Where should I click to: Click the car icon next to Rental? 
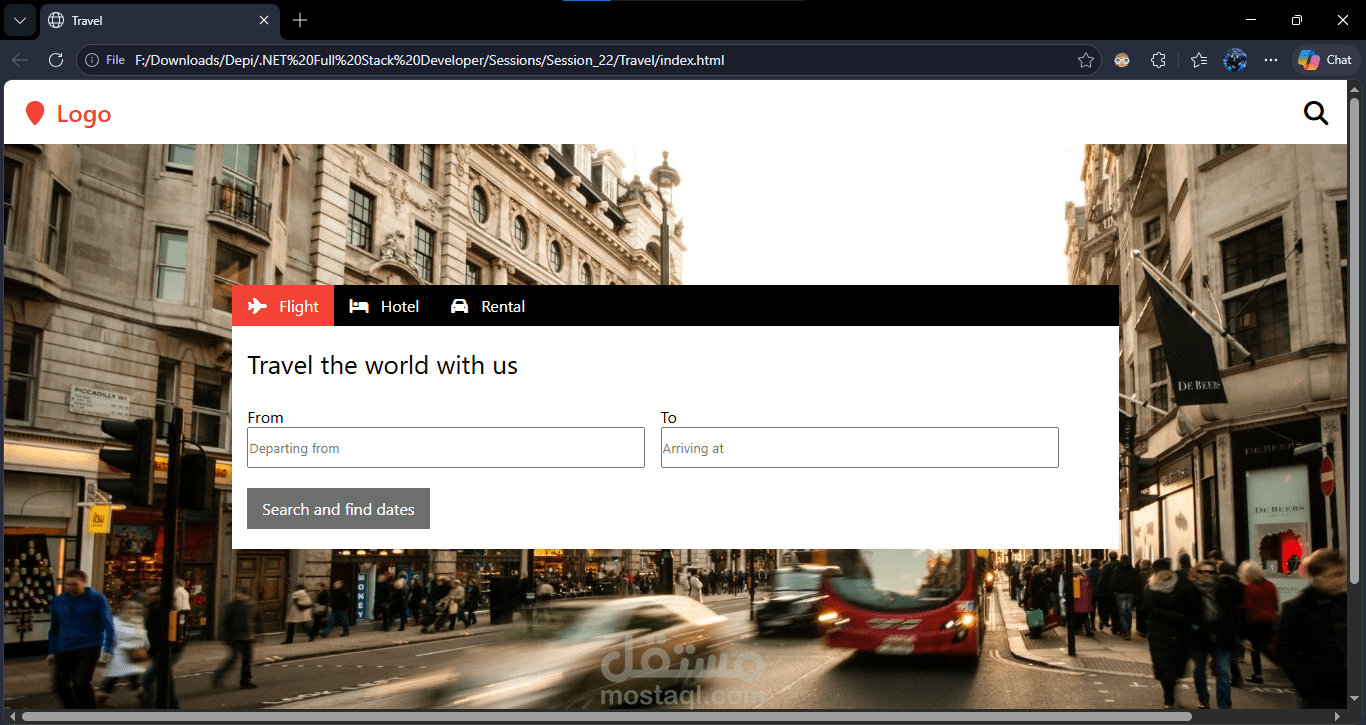(458, 305)
